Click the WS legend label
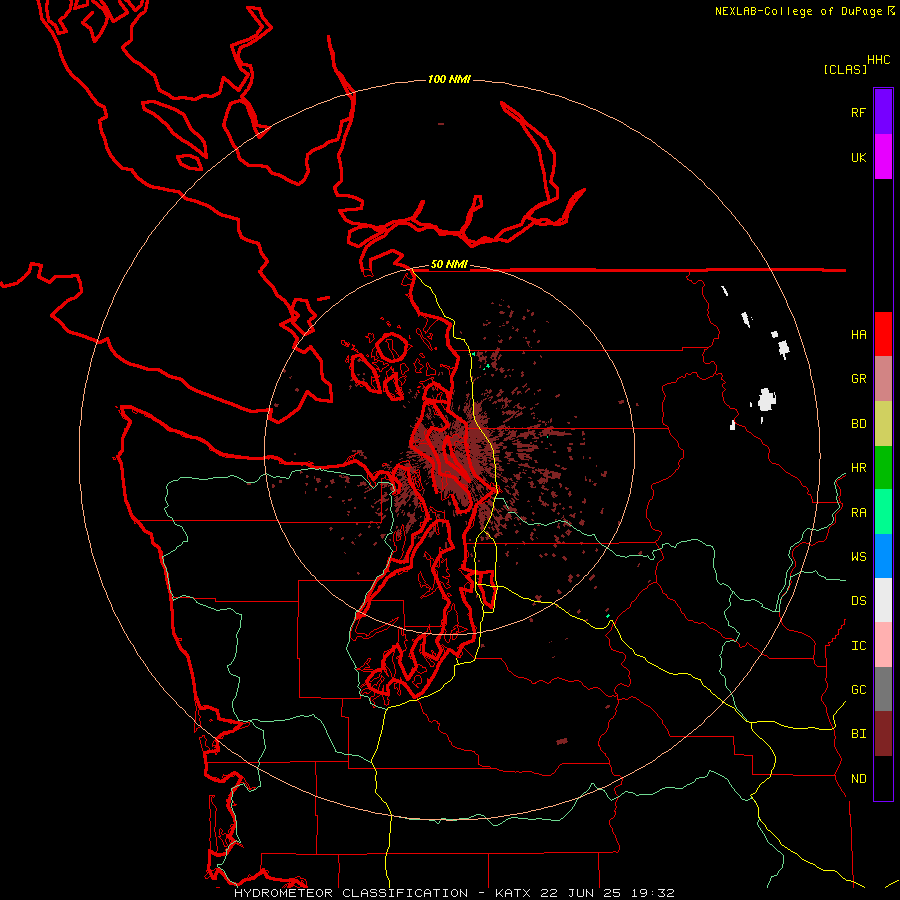The height and width of the screenshot is (900, 900). (x=858, y=556)
